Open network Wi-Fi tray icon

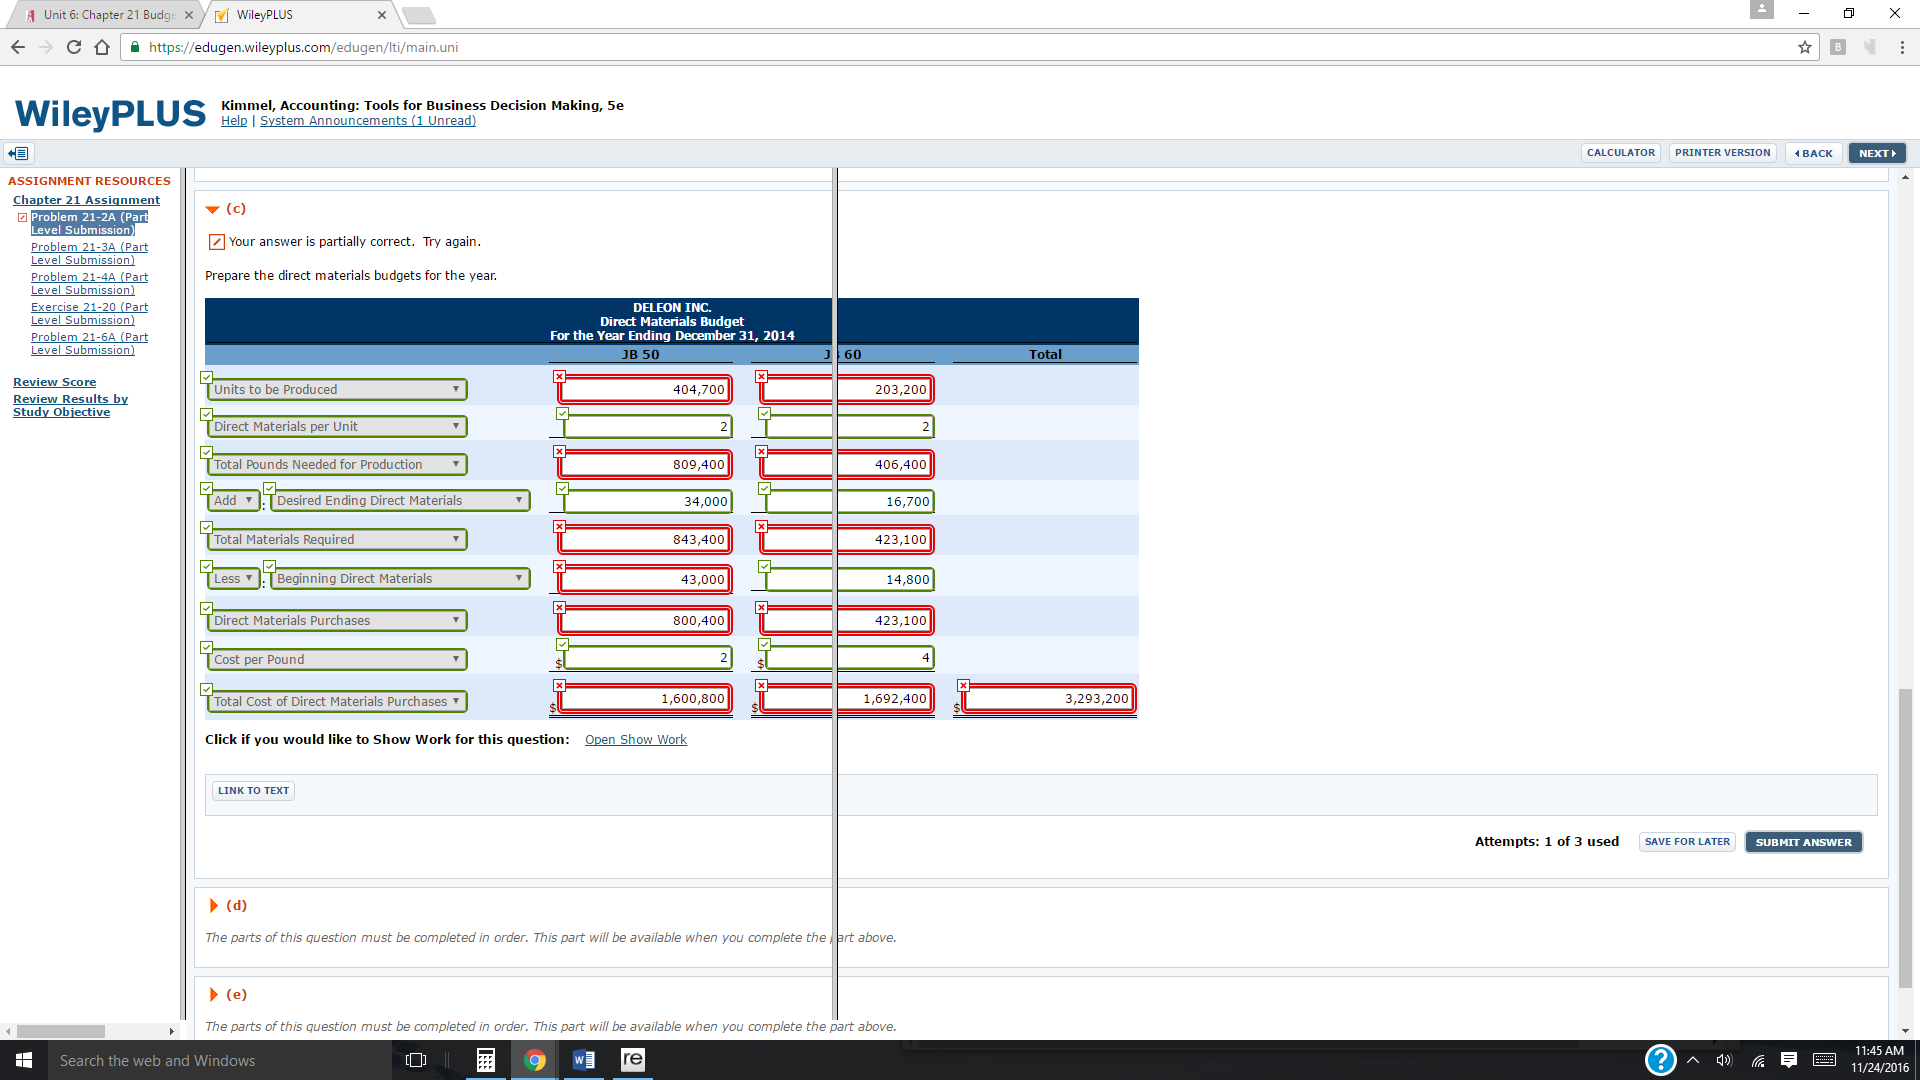point(1757,1060)
